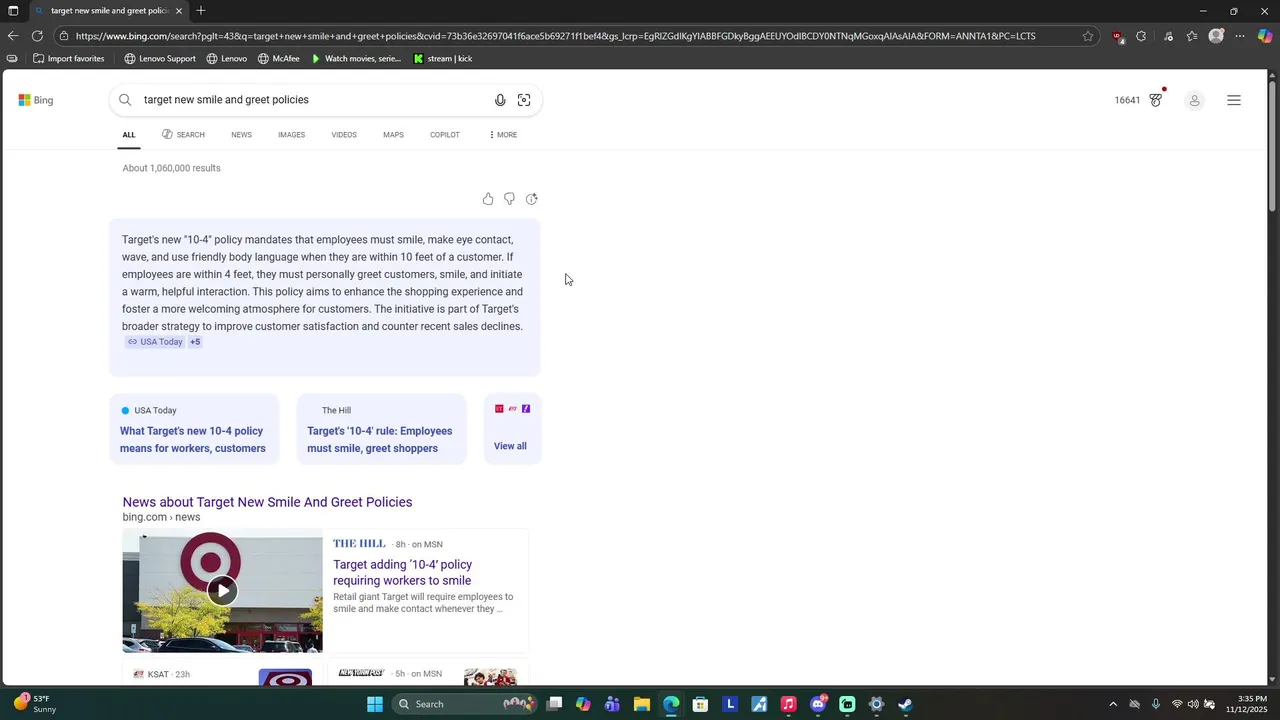
Task: Open the USA Today source citation link
Action: pos(155,342)
